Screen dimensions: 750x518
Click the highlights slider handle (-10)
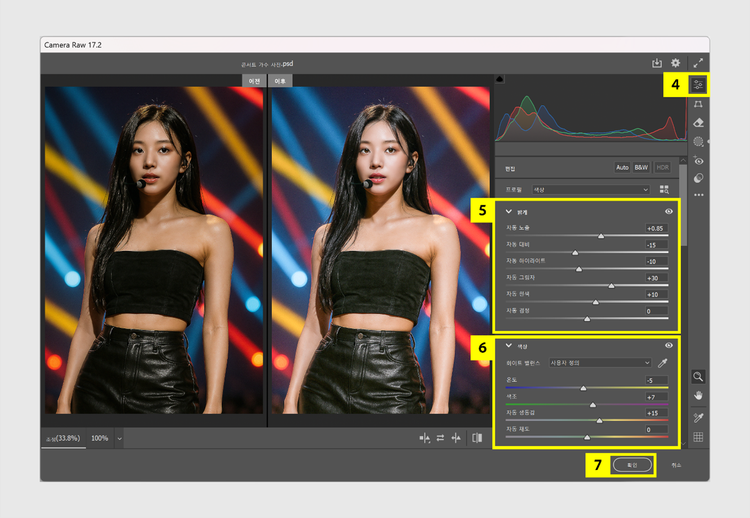(x=579, y=269)
